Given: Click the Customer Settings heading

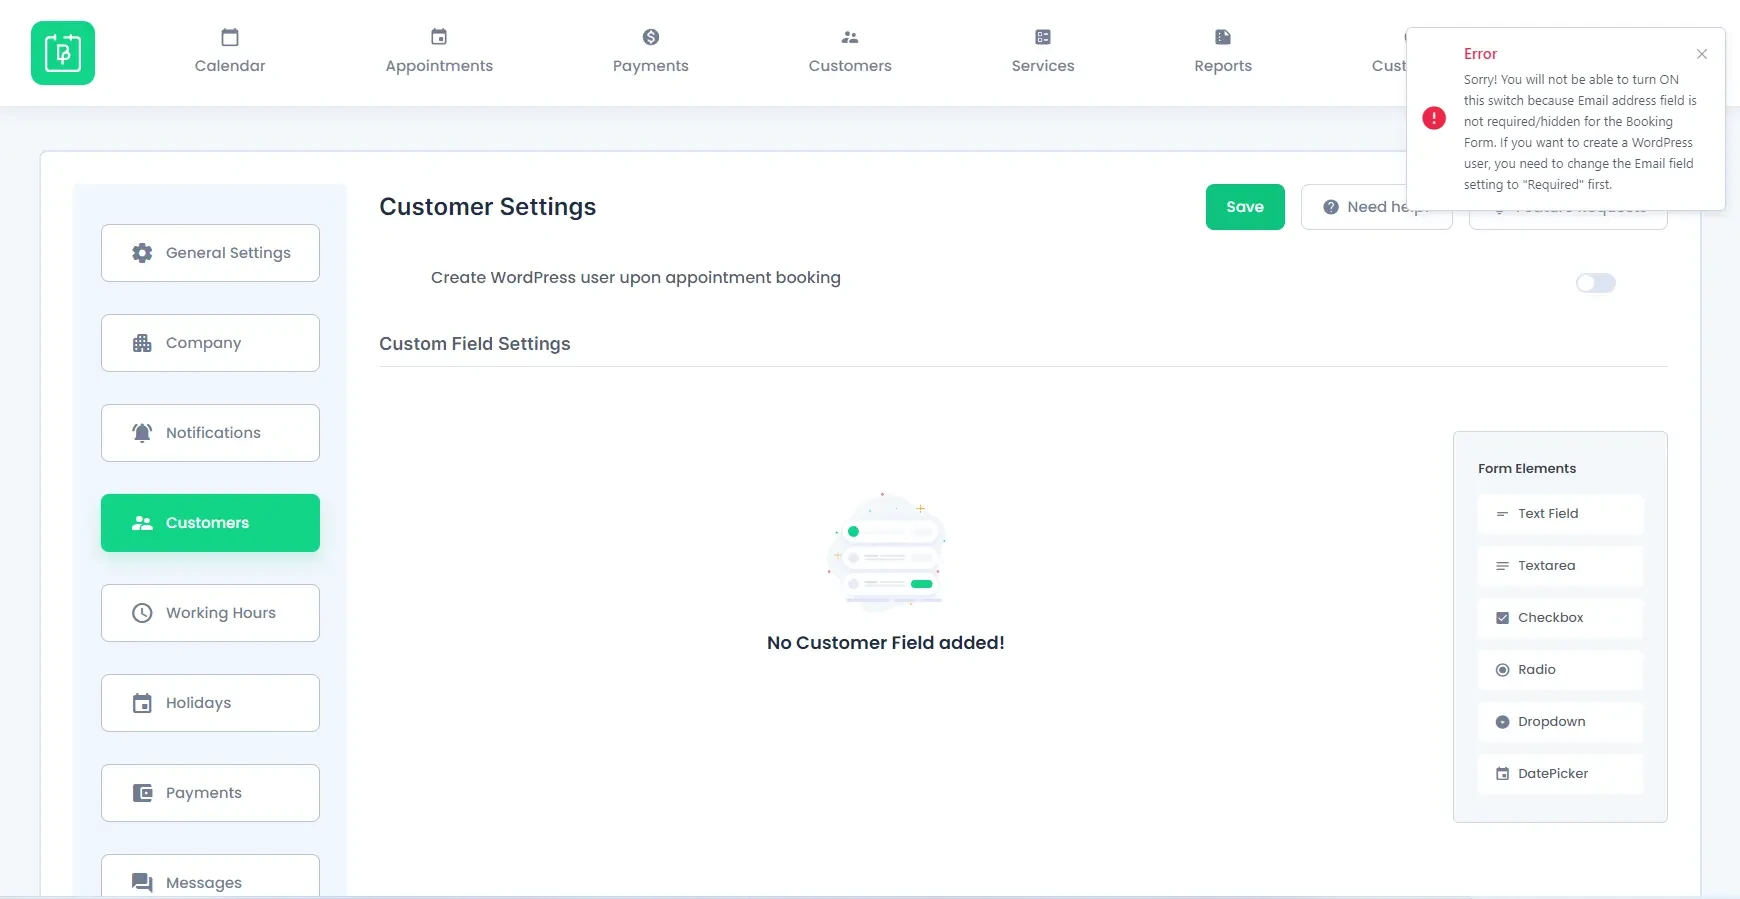Looking at the screenshot, I should [x=488, y=207].
